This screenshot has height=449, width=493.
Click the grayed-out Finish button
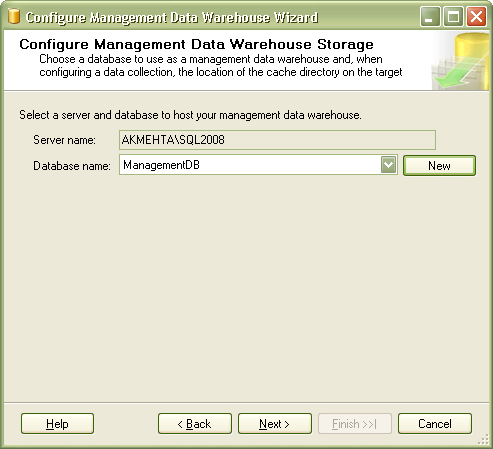355,424
